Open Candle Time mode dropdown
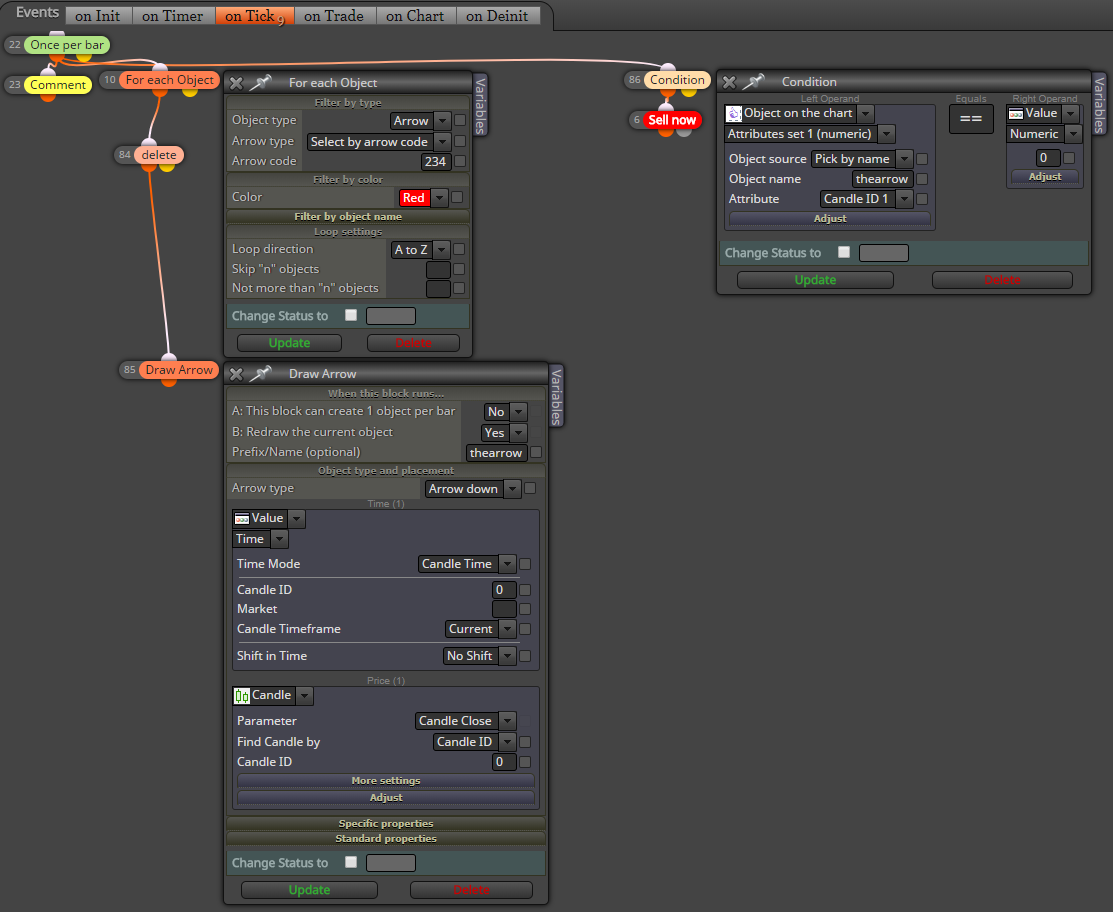The height and width of the screenshot is (912, 1113). [x=467, y=564]
